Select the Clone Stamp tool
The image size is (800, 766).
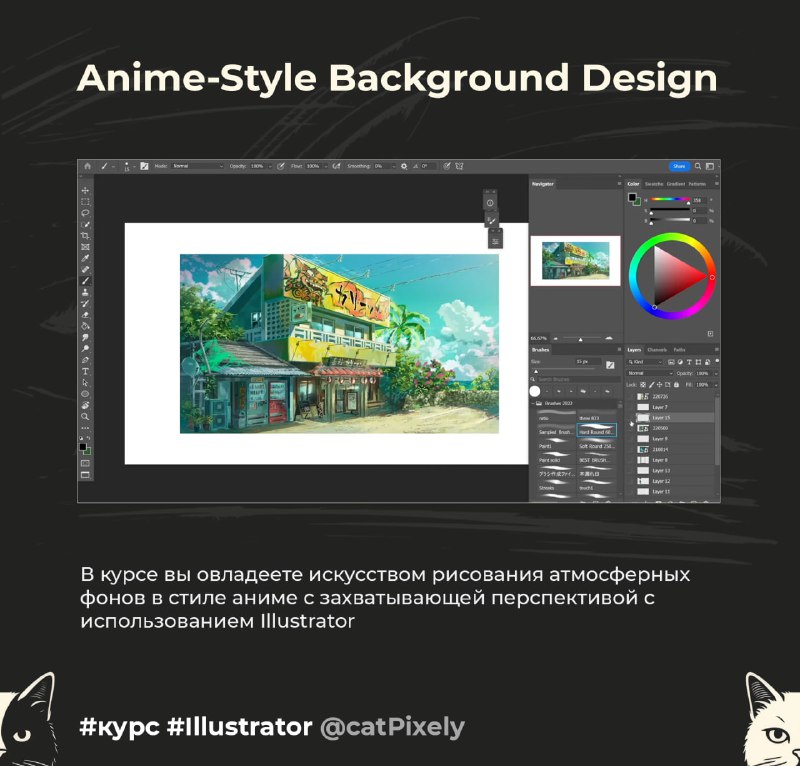(x=85, y=292)
